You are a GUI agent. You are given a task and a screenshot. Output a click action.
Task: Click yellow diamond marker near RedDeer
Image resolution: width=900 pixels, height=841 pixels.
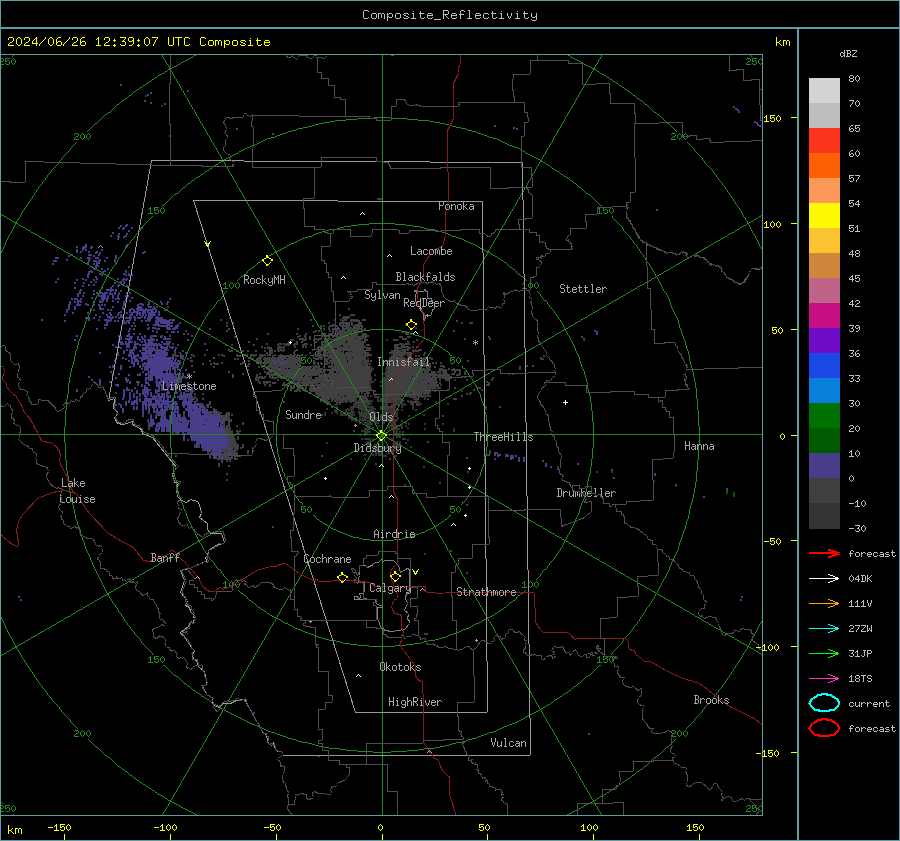pos(411,325)
